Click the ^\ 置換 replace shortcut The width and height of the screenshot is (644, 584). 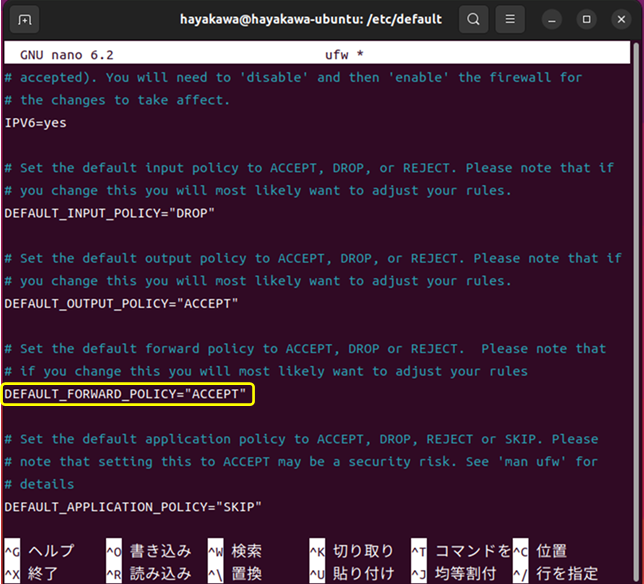coord(235,573)
